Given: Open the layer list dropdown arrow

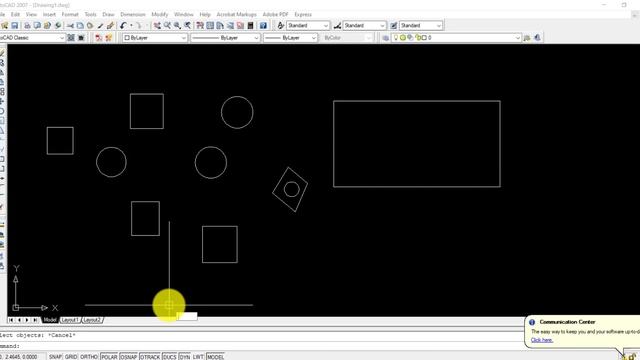Looking at the screenshot, I should tap(518, 38).
